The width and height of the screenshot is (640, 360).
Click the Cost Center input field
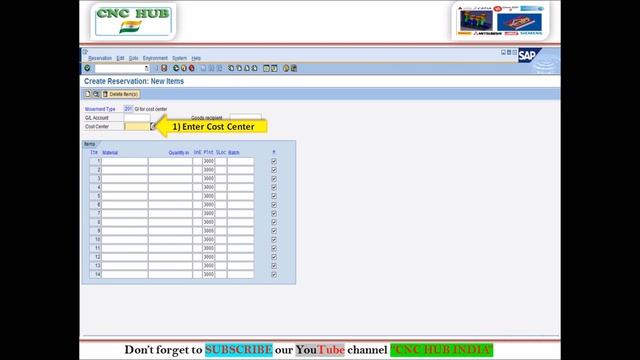point(137,127)
